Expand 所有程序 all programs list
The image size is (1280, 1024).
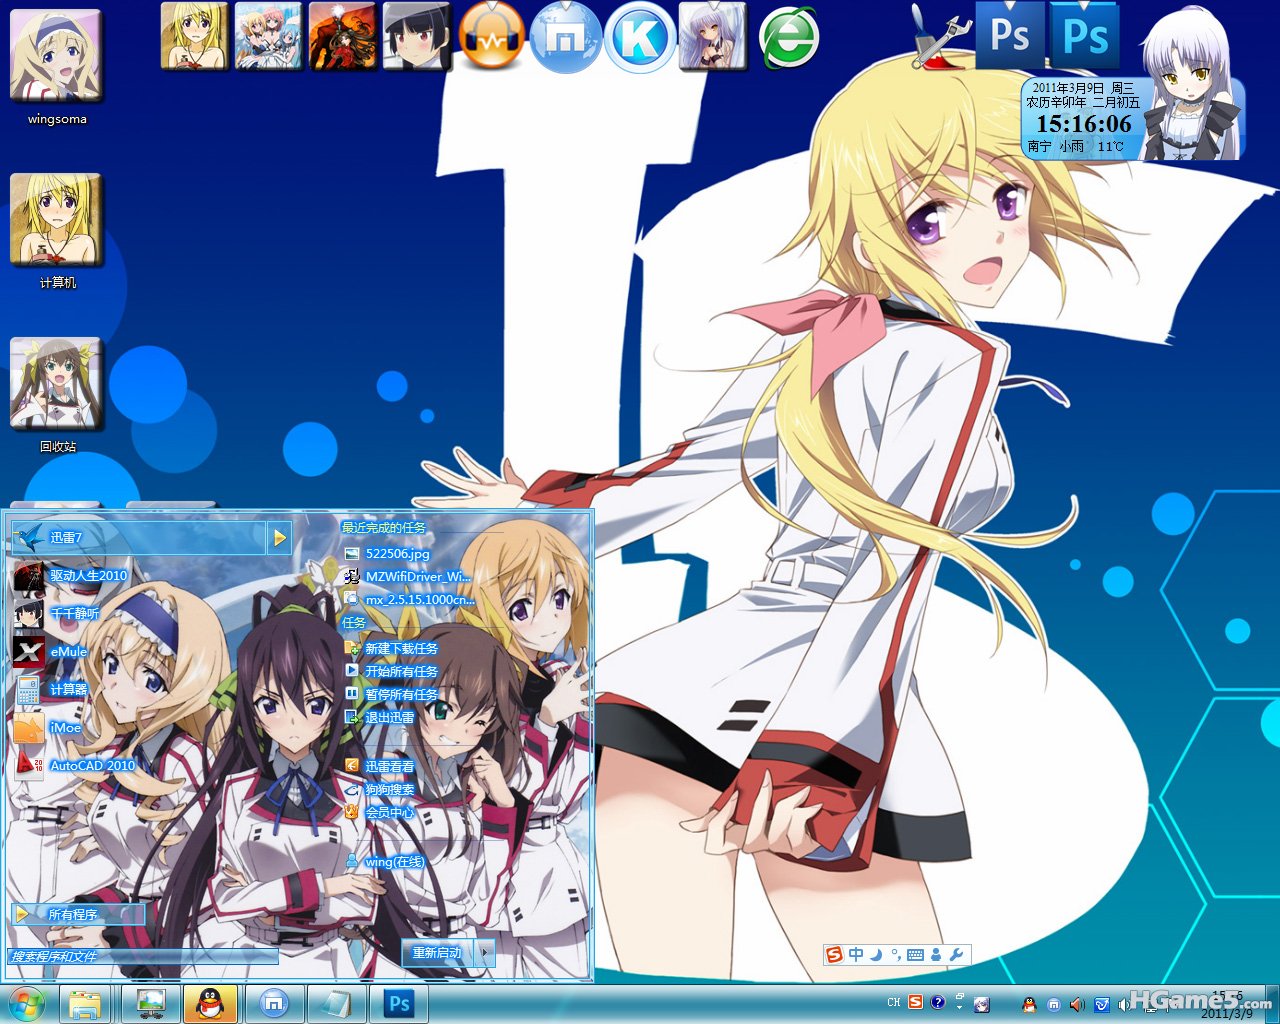[x=77, y=914]
